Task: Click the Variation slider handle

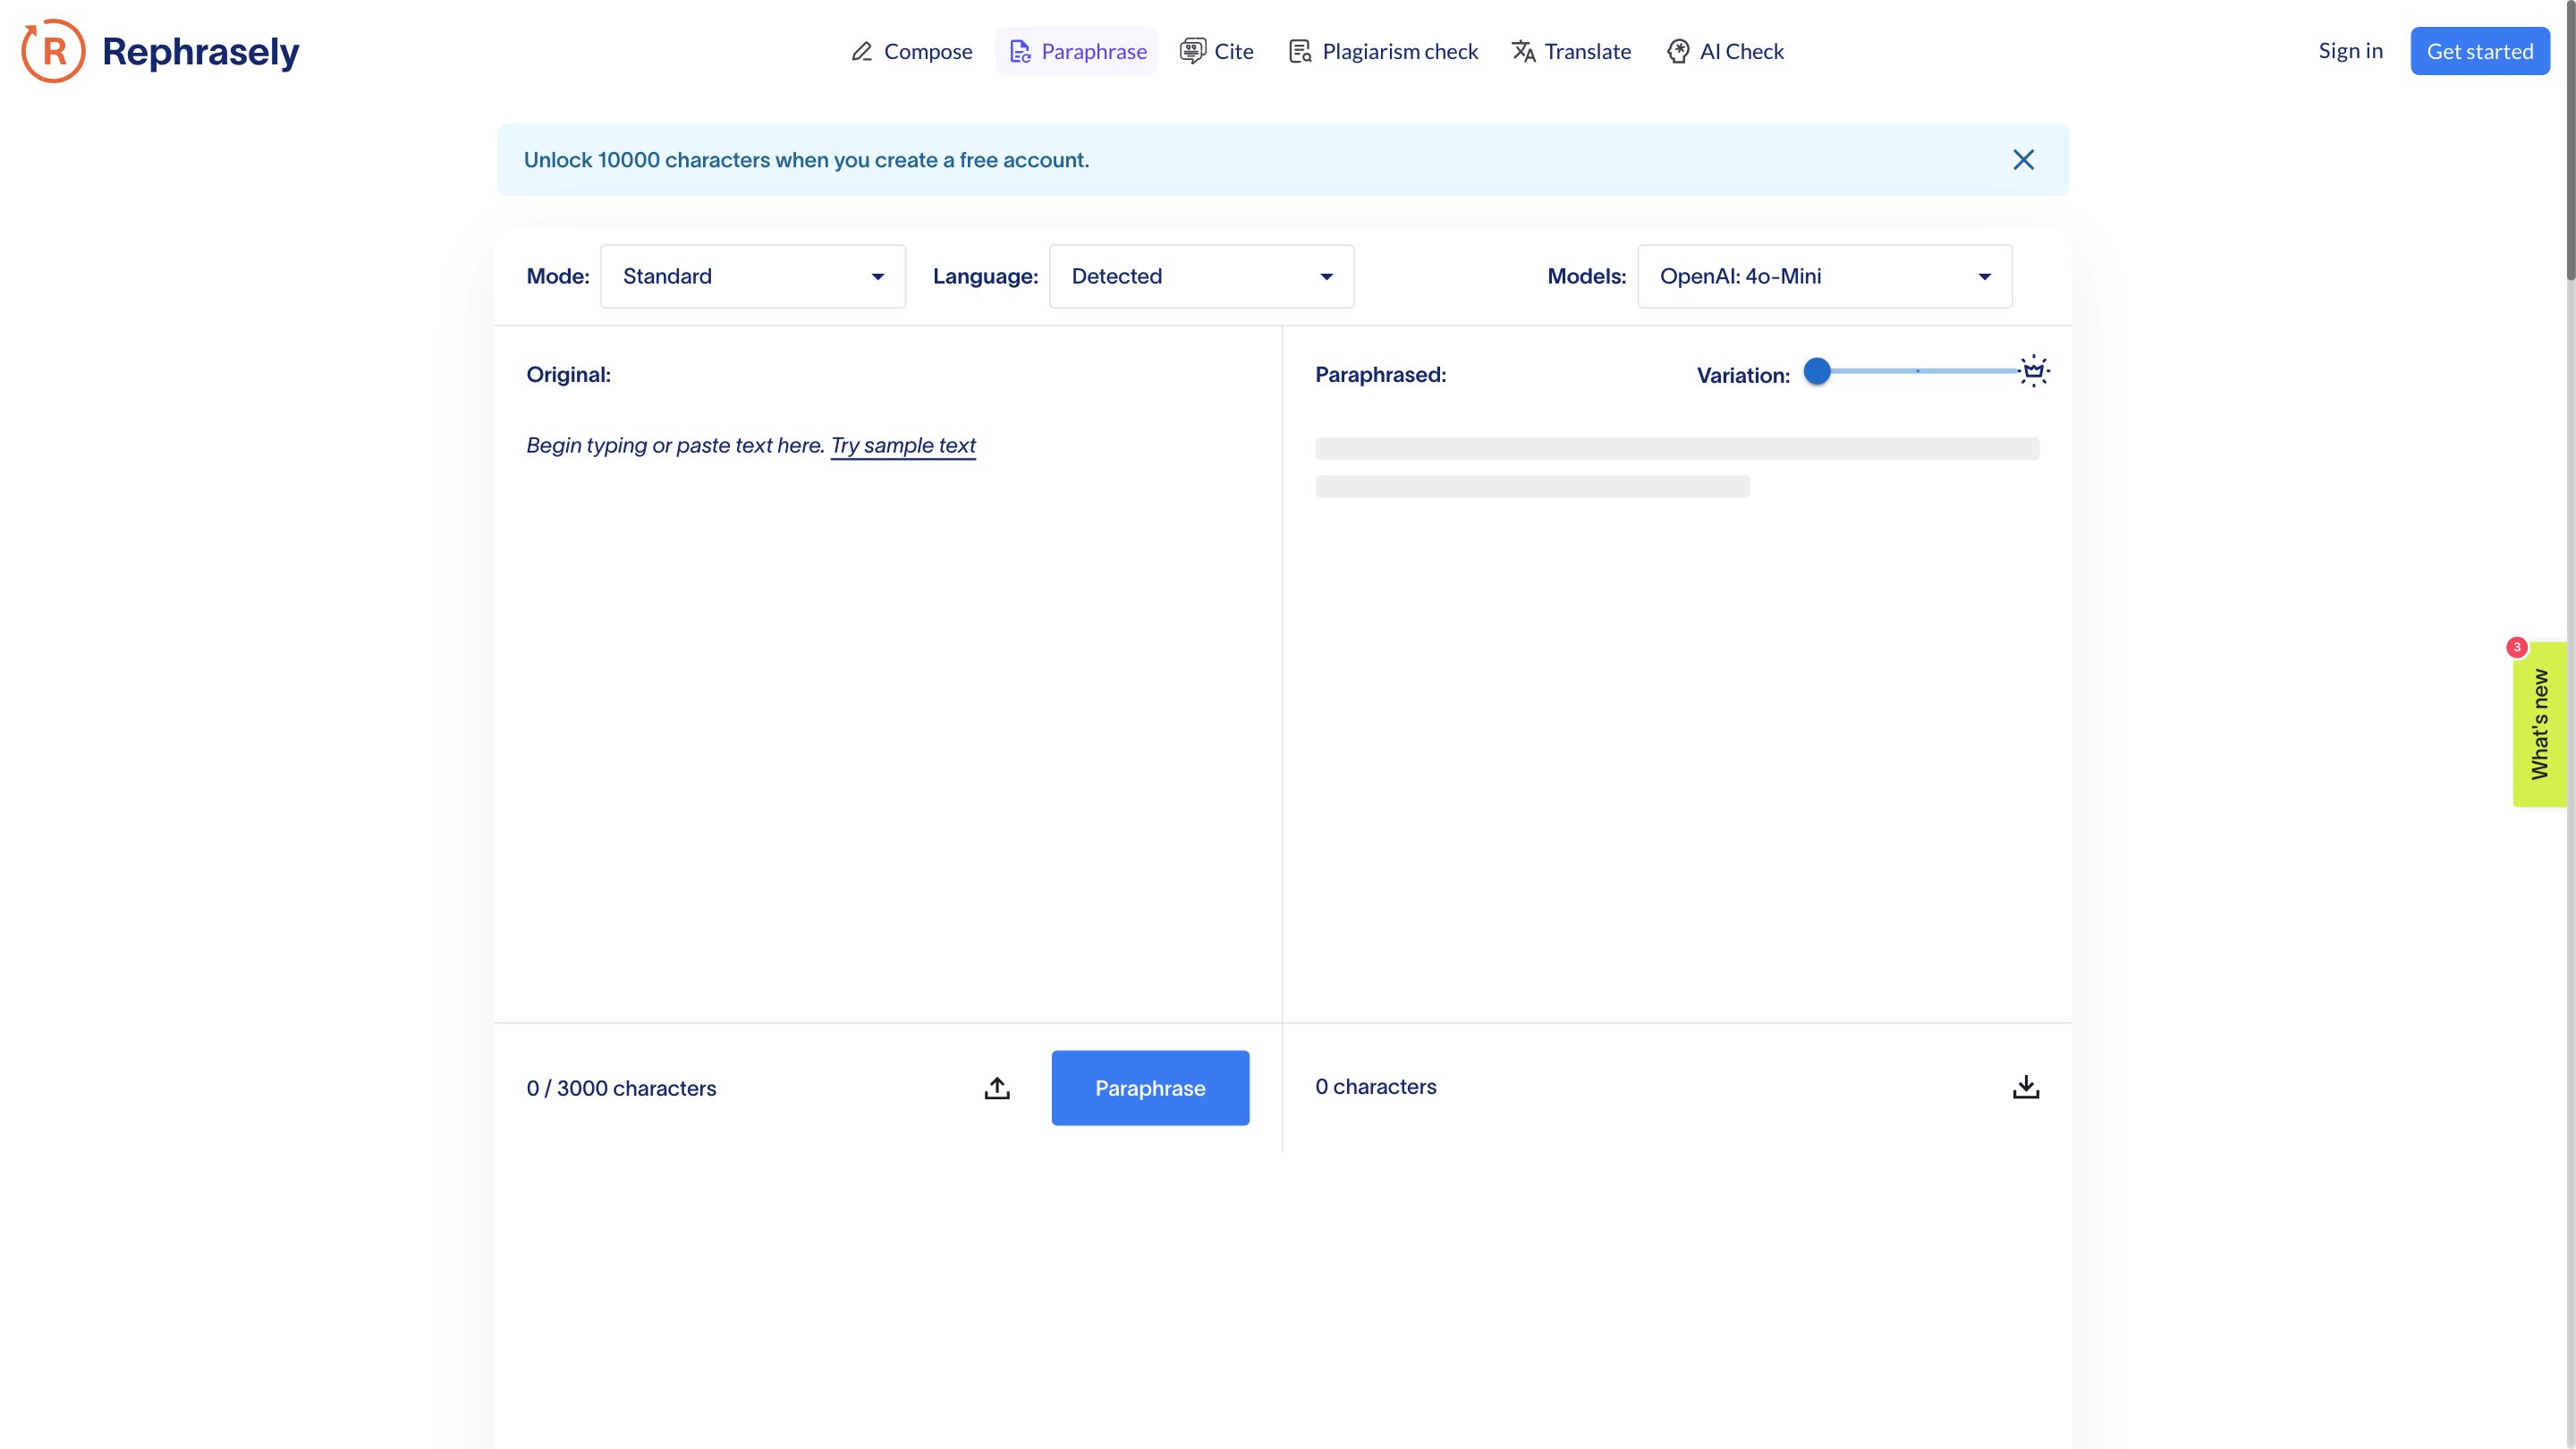Action: 1816,371
